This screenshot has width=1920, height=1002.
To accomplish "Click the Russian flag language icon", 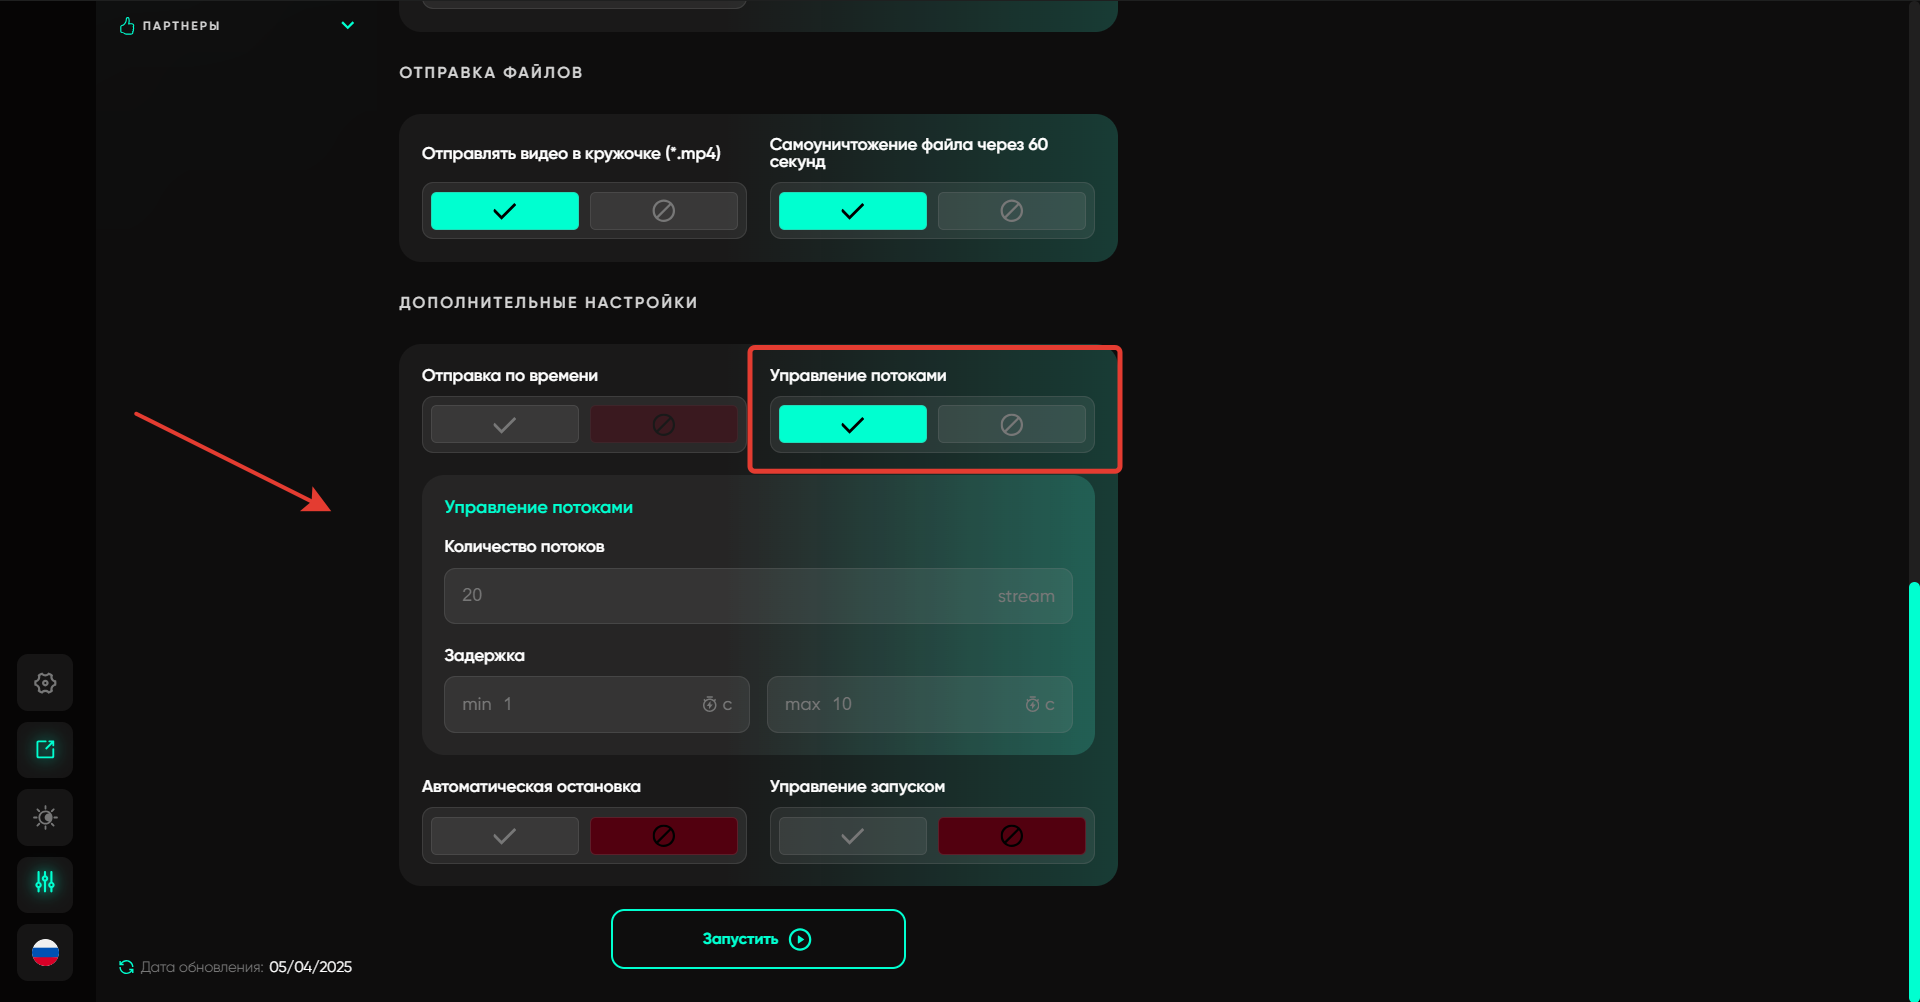I will pyautogui.click(x=45, y=952).
